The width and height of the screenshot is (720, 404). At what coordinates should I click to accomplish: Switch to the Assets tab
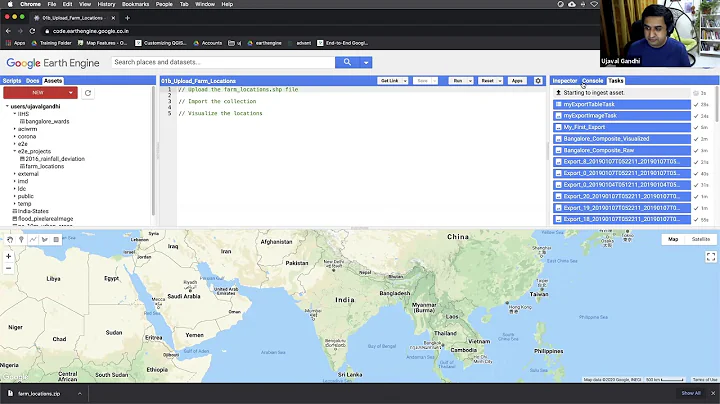point(53,81)
